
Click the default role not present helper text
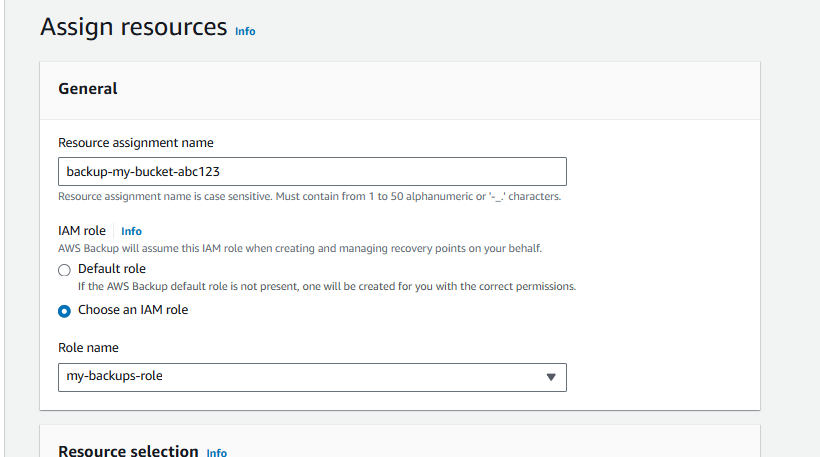[x=327, y=287]
